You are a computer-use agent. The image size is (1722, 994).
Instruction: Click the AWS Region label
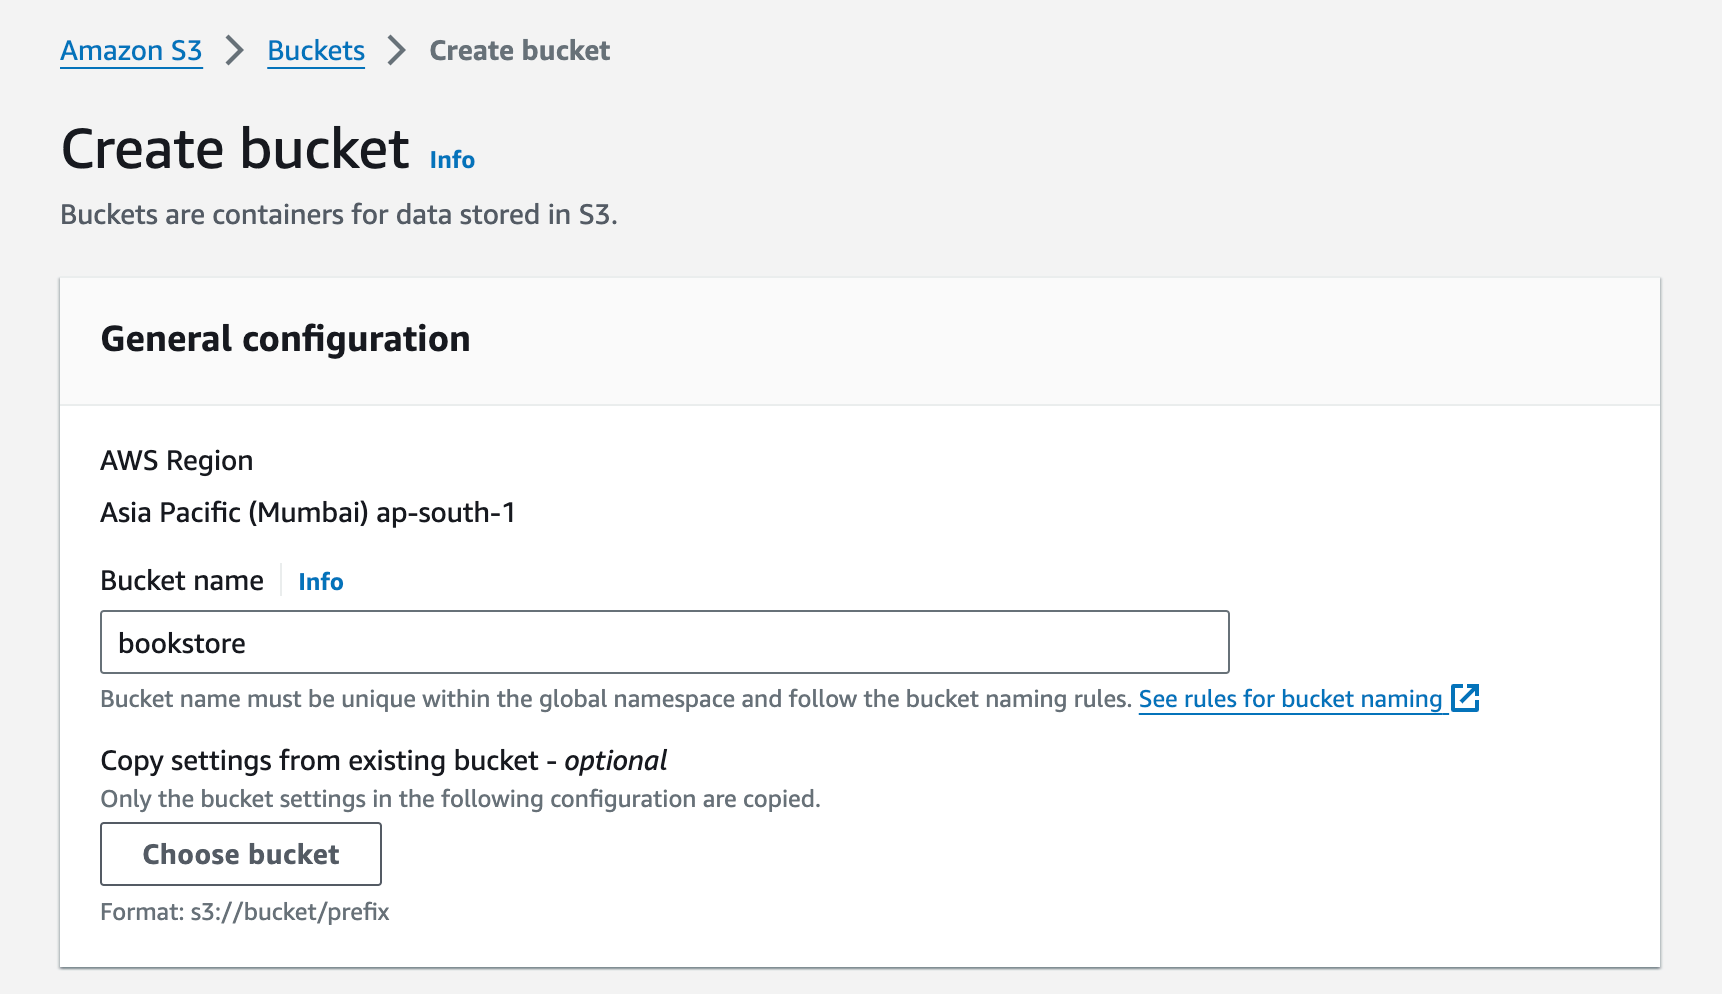point(176,460)
